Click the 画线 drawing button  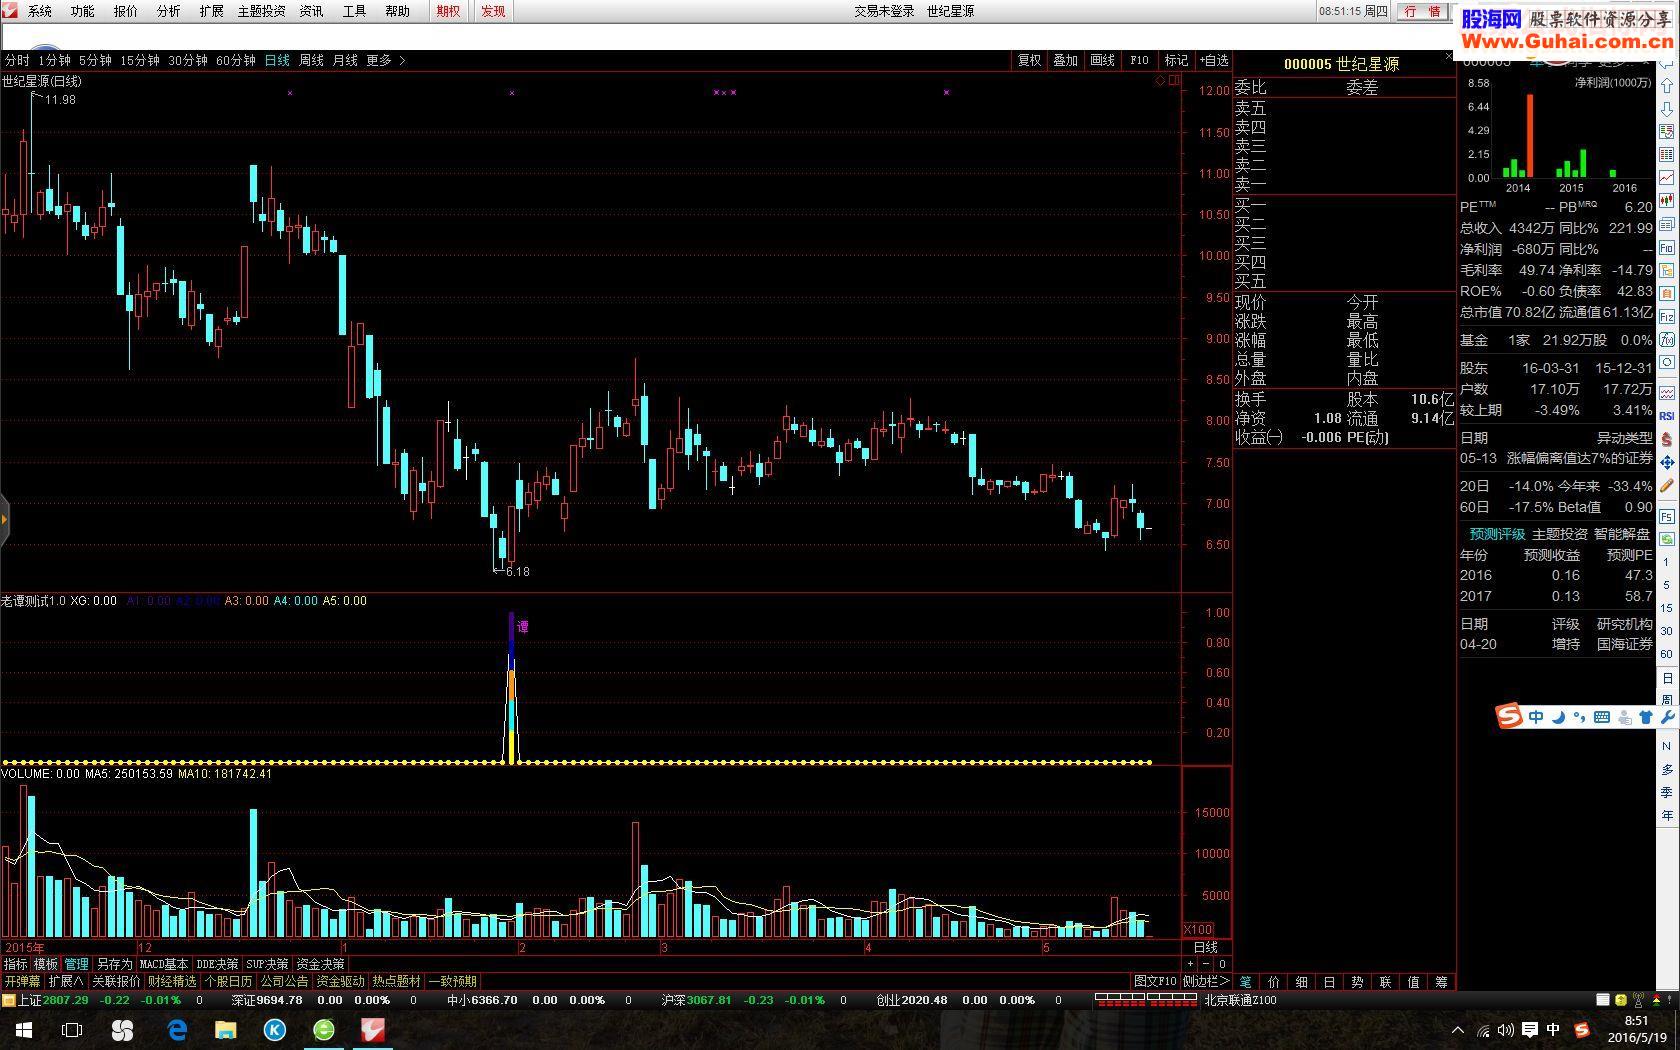pyautogui.click(x=1102, y=61)
